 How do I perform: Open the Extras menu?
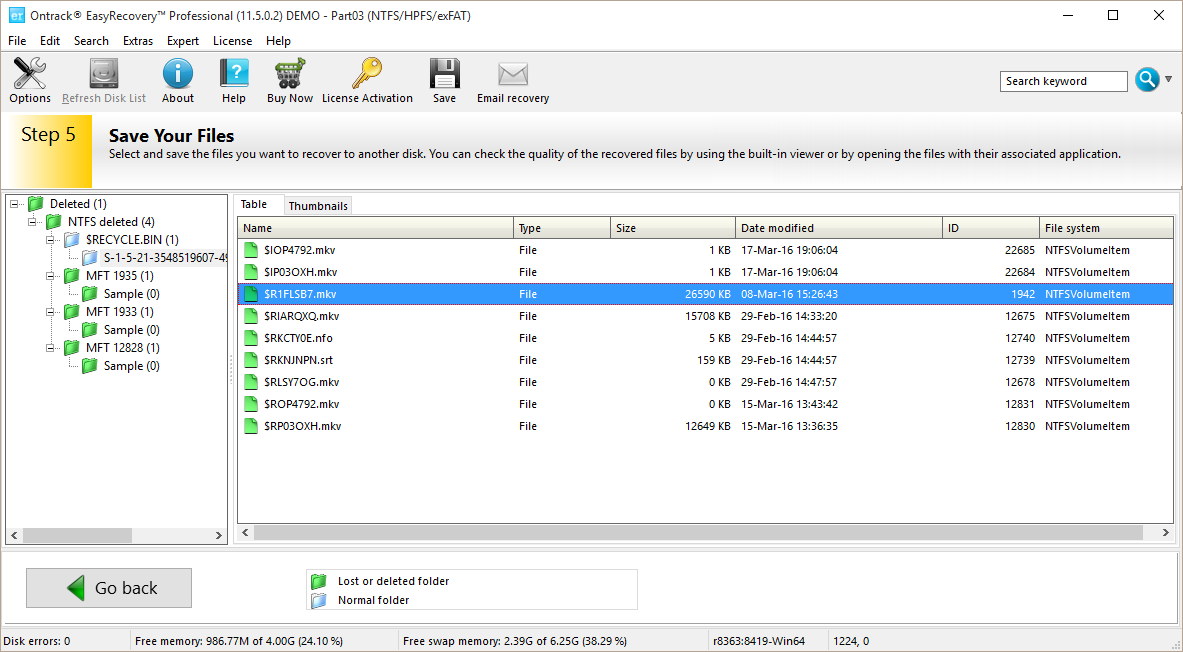[x=138, y=41]
